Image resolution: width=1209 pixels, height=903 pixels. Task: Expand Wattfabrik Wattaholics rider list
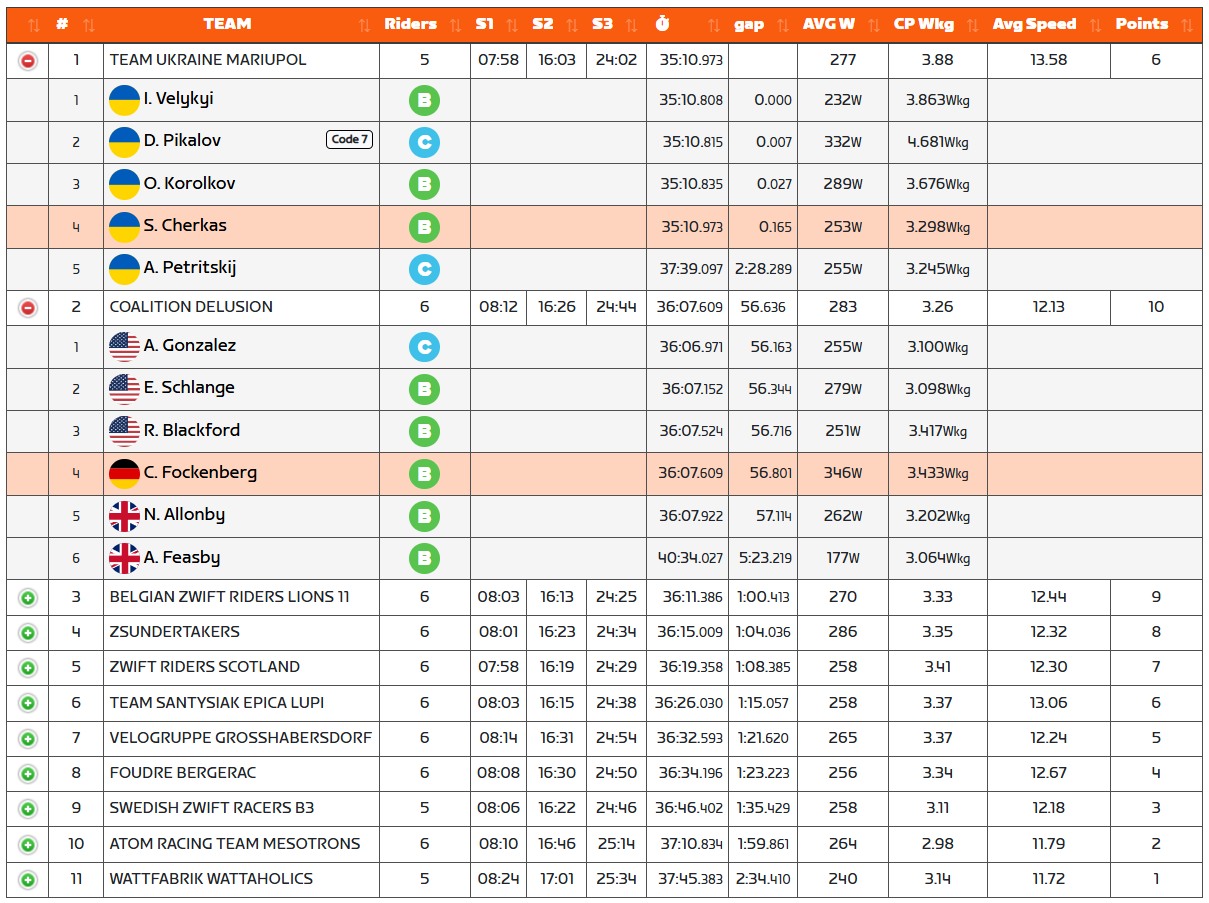click(x=28, y=880)
